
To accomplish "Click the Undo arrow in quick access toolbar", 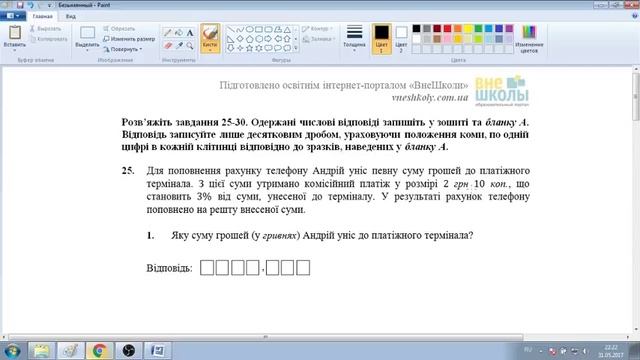I will pyautogui.click(x=30, y=5).
